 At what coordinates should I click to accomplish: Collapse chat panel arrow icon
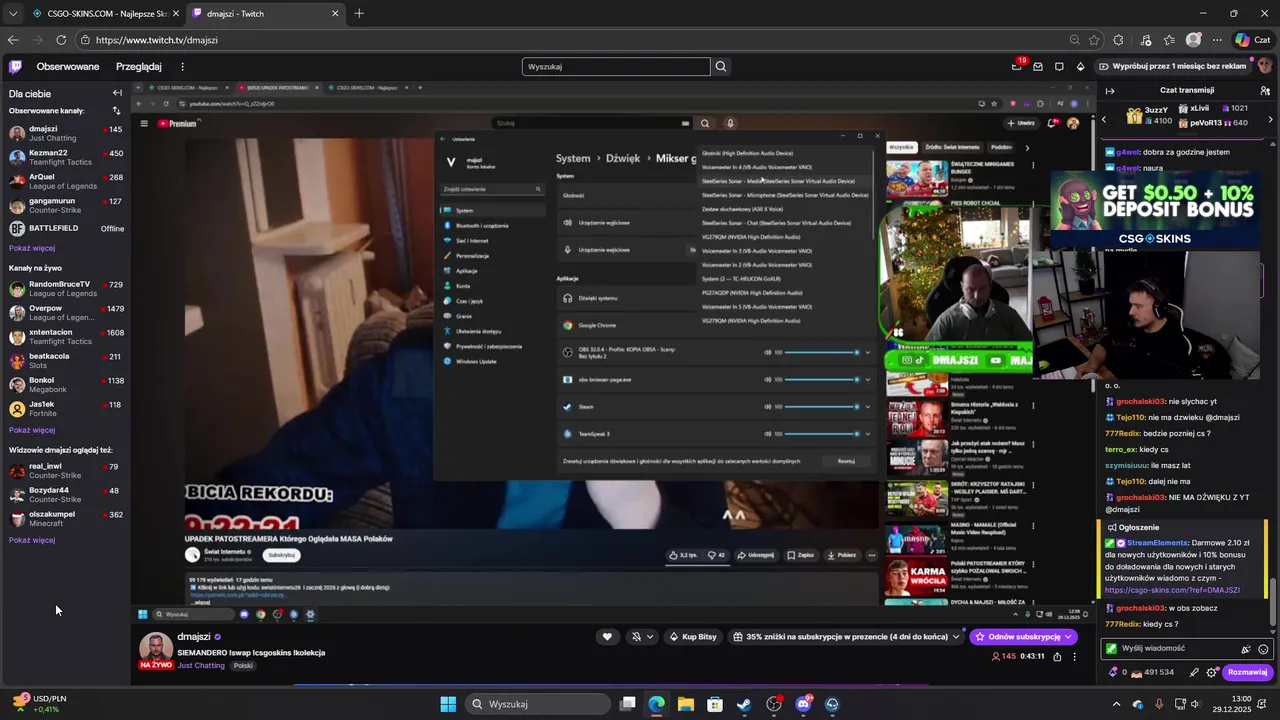pos(1109,90)
